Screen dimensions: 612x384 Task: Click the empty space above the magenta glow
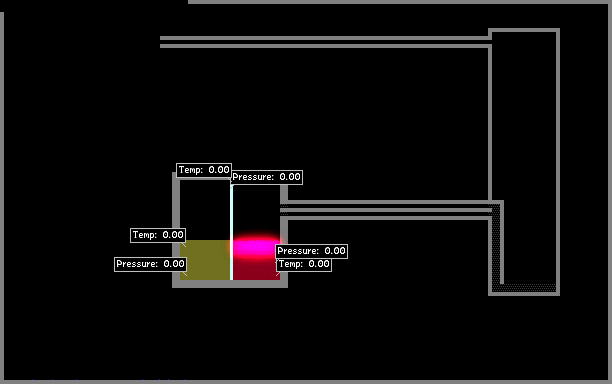tap(256, 209)
